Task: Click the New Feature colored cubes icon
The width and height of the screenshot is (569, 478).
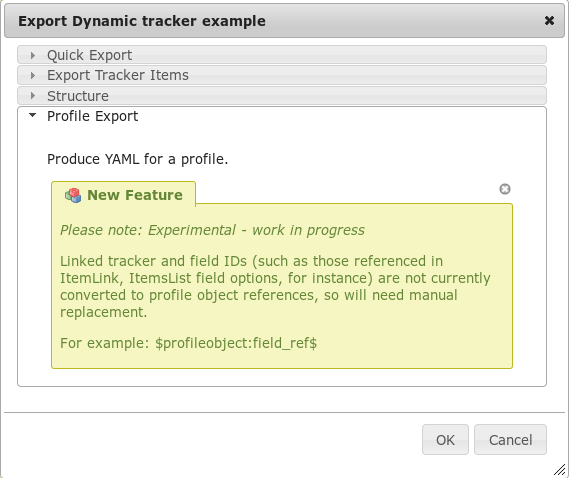Action: click(73, 195)
